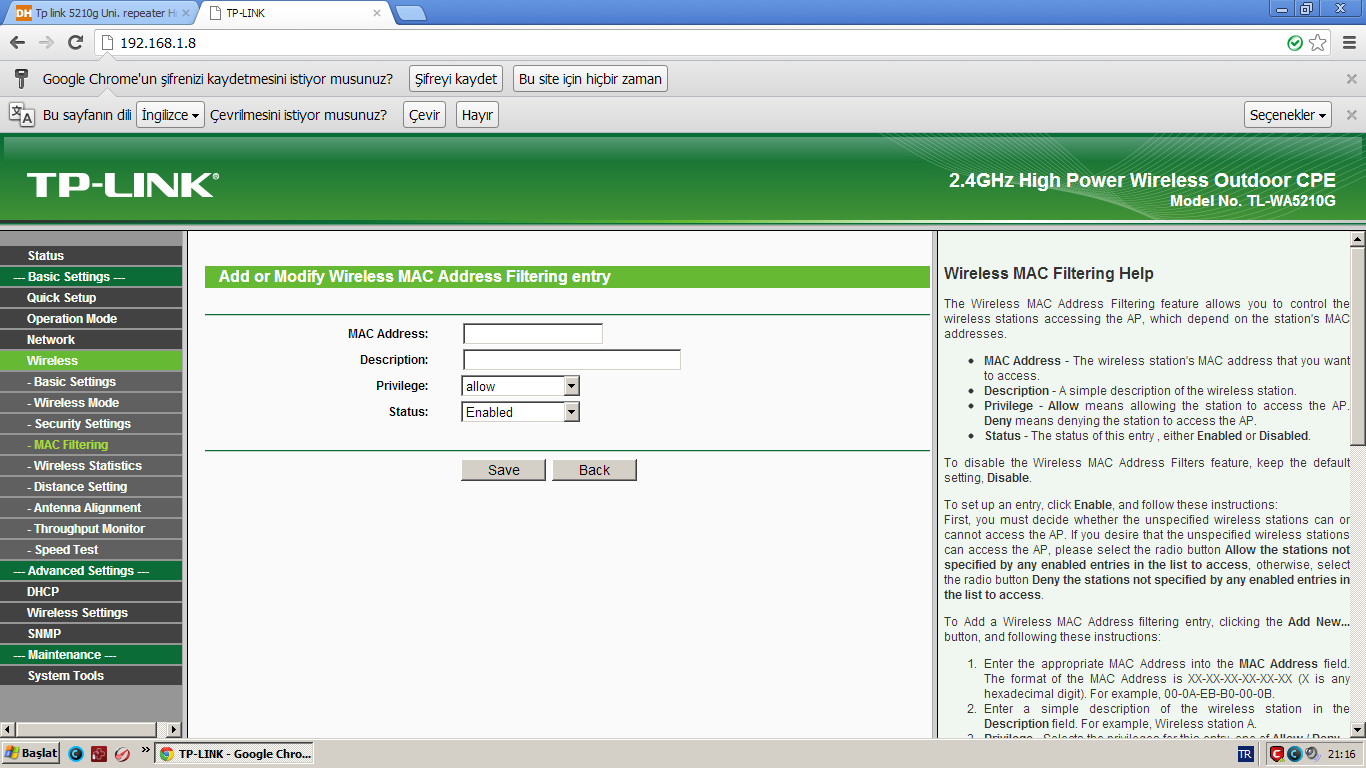Select the Wireless menu item
The height and width of the screenshot is (768, 1366).
coord(91,361)
